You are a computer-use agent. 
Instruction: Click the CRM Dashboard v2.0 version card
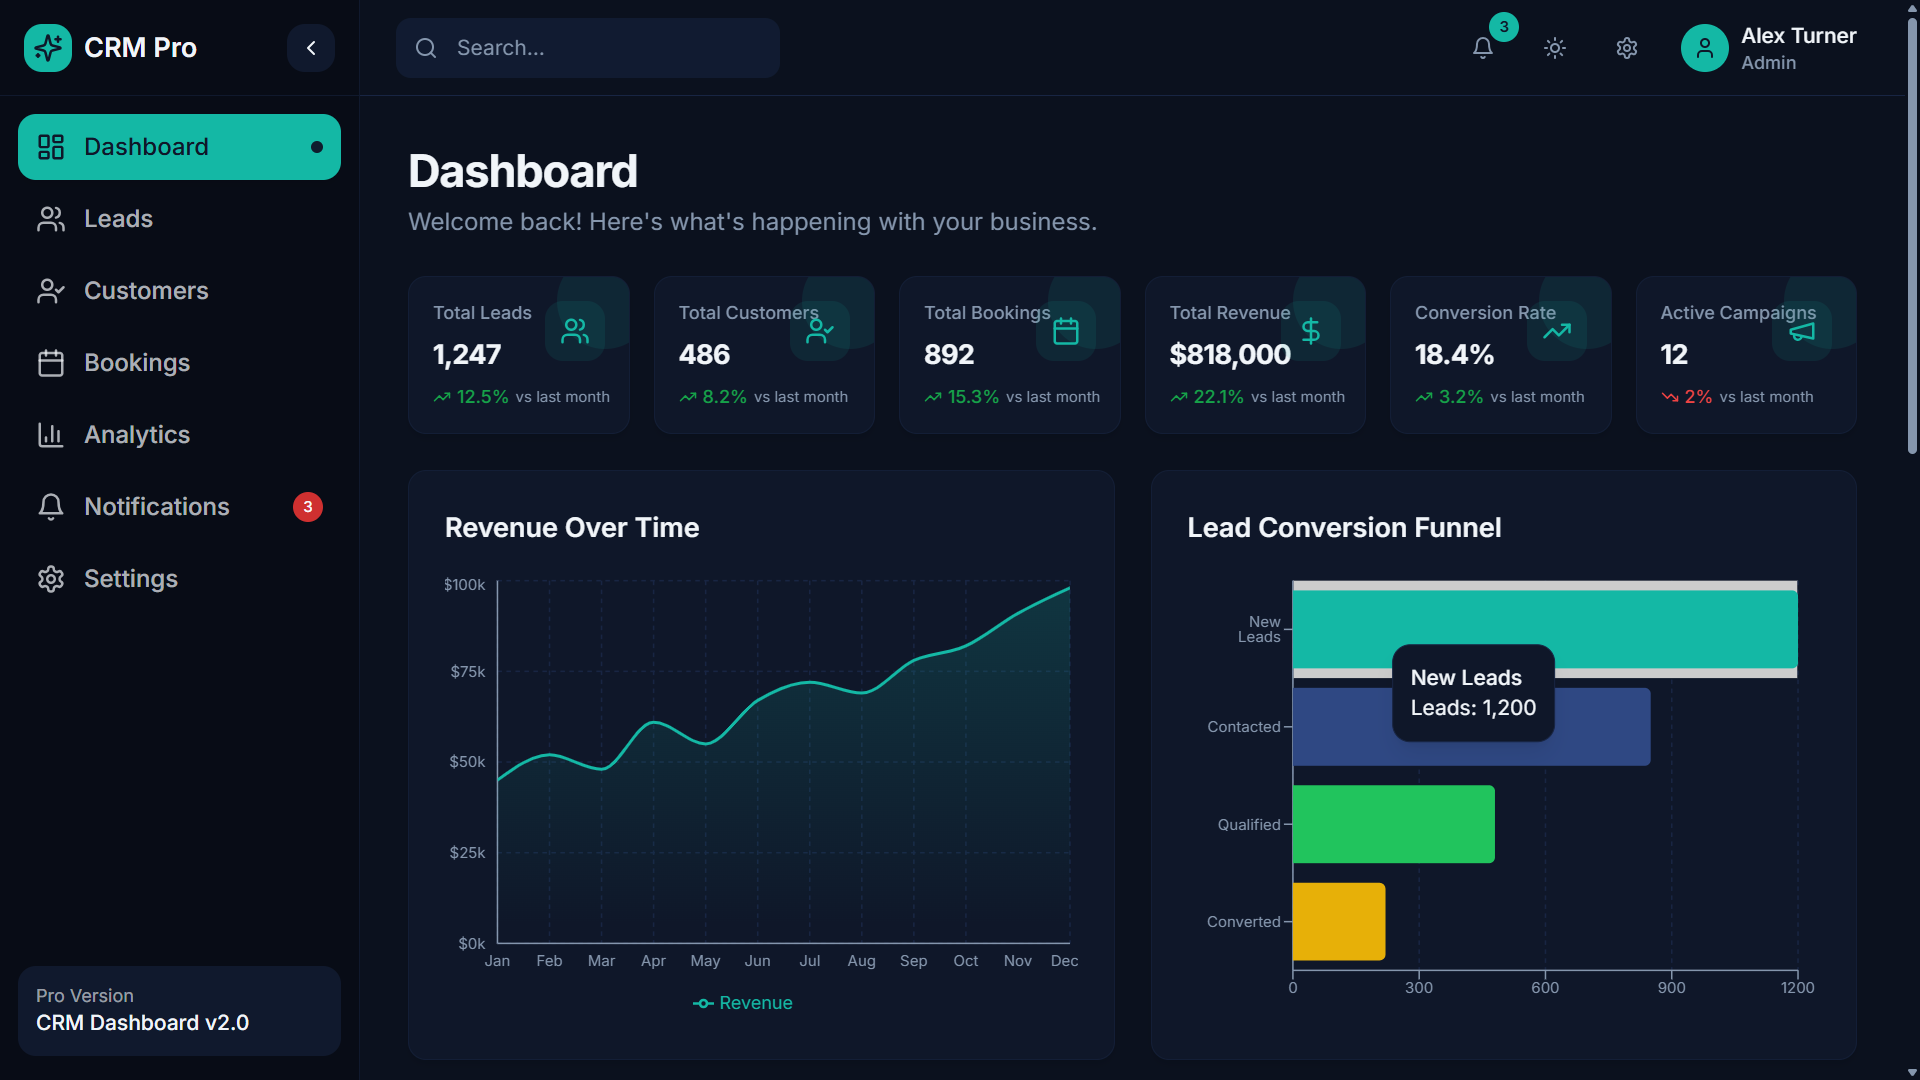point(179,1011)
